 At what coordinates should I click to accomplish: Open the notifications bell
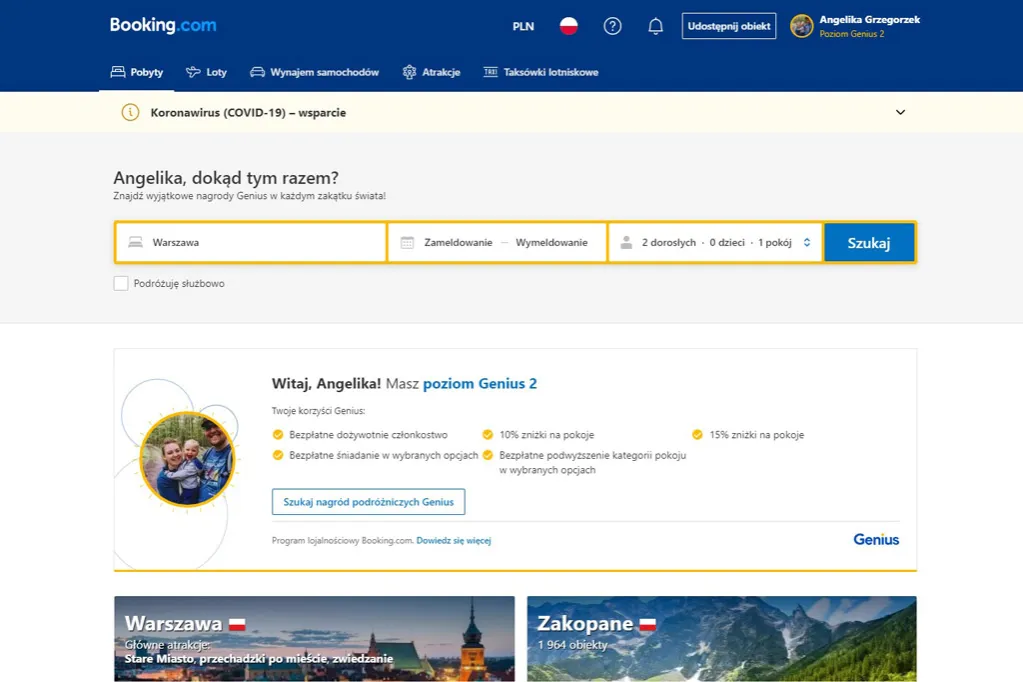(655, 25)
